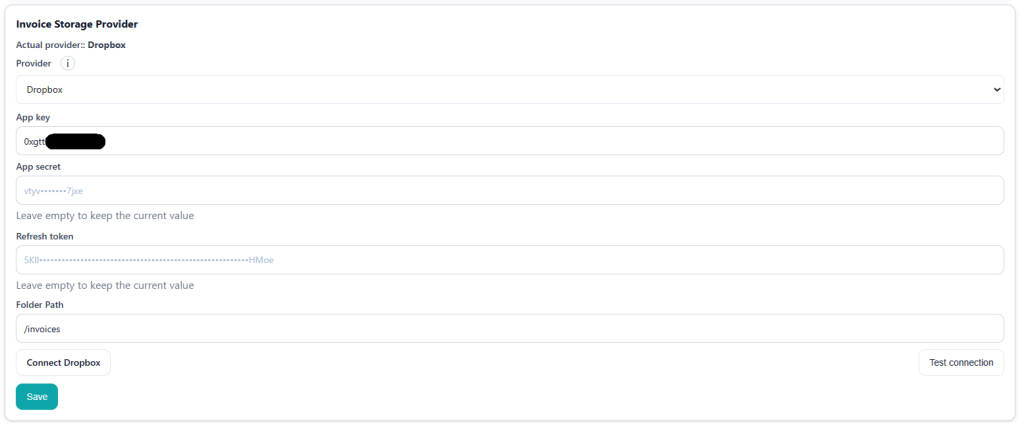Click the Invoice Storage Provider heading
This screenshot has width=1024, height=423.
pyautogui.click(x=77, y=23)
